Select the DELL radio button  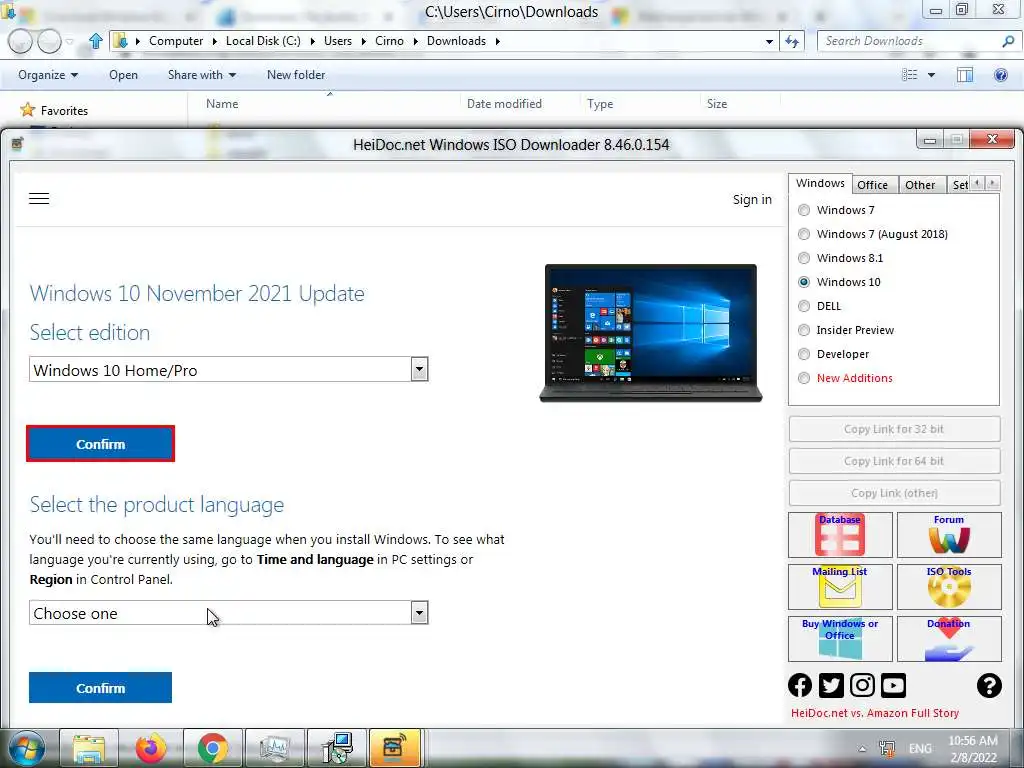[x=804, y=306]
